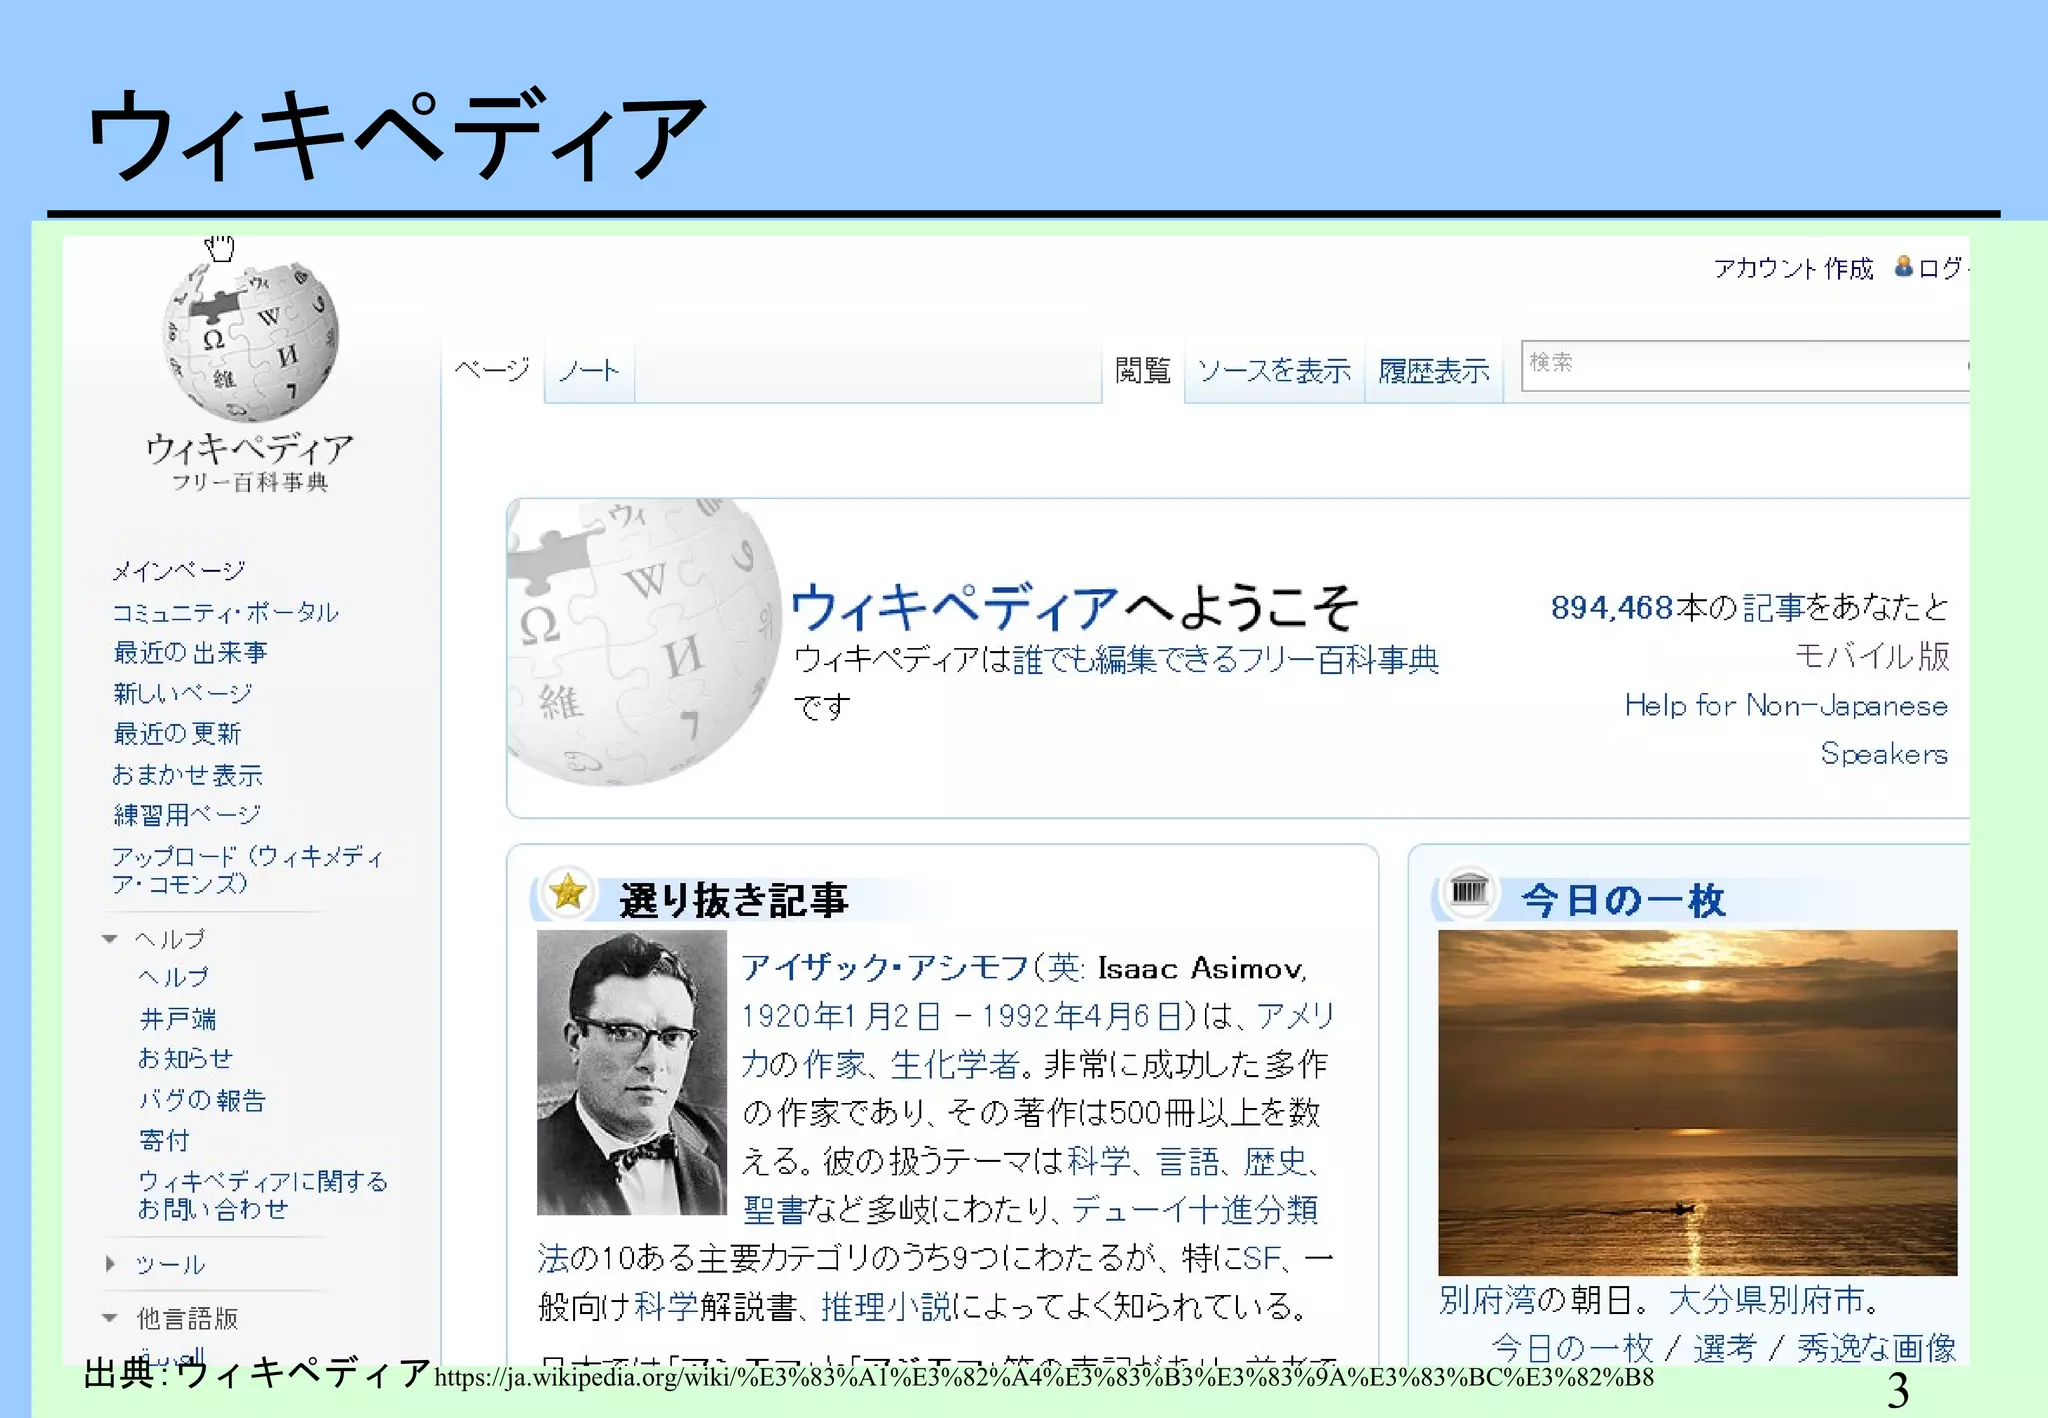This screenshot has height=1418, width=2048.
Task: Open アップロード (ウィキメディア・コモンズ) link
Action: pyautogui.click(x=247, y=870)
